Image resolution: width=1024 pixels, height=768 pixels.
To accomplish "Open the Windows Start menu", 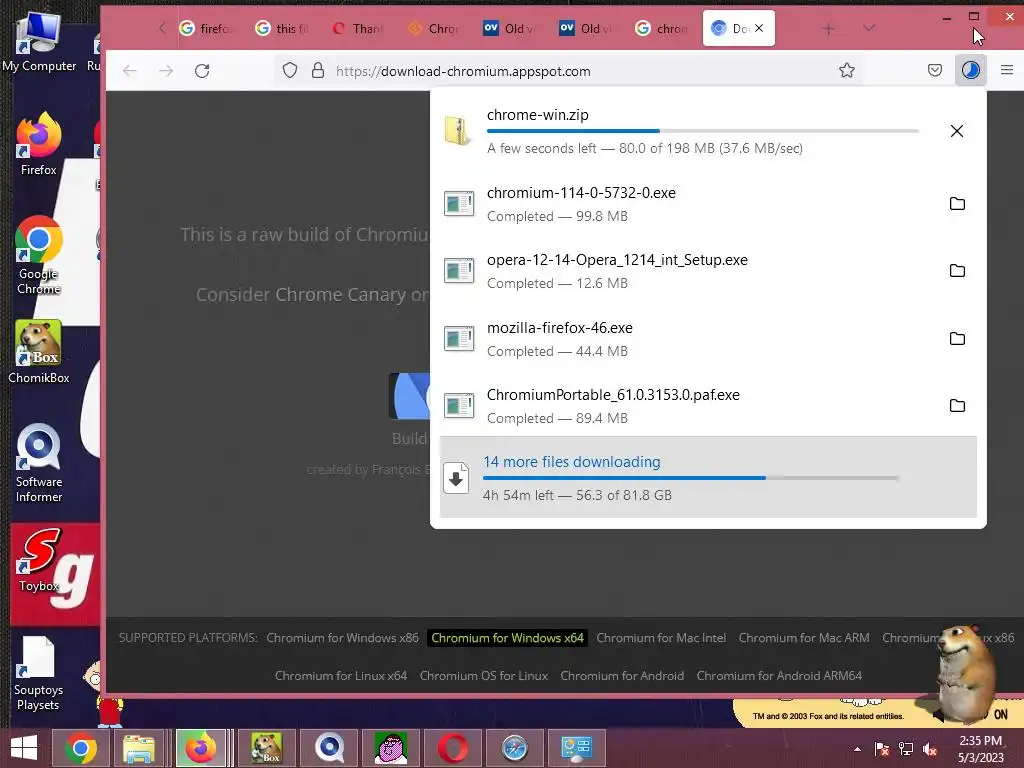I will coord(24,748).
